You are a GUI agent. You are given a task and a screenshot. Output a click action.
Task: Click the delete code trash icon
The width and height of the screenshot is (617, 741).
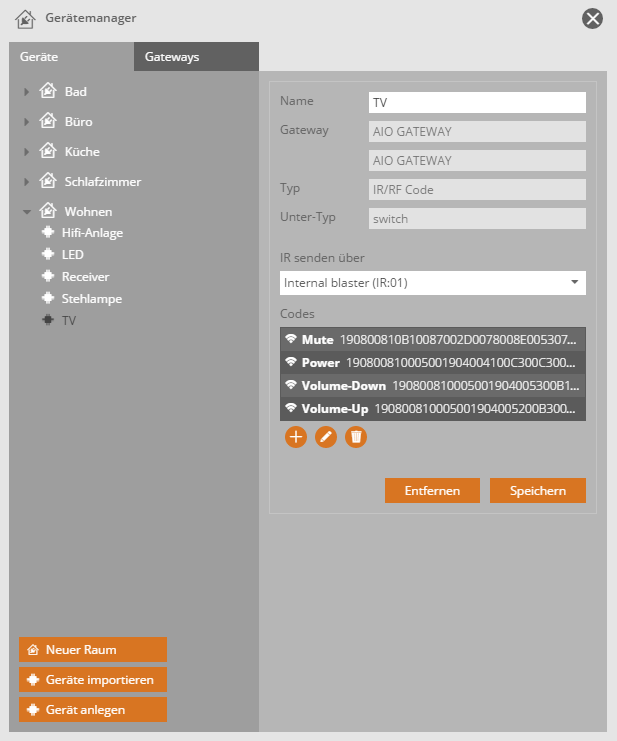pos(356,437)
